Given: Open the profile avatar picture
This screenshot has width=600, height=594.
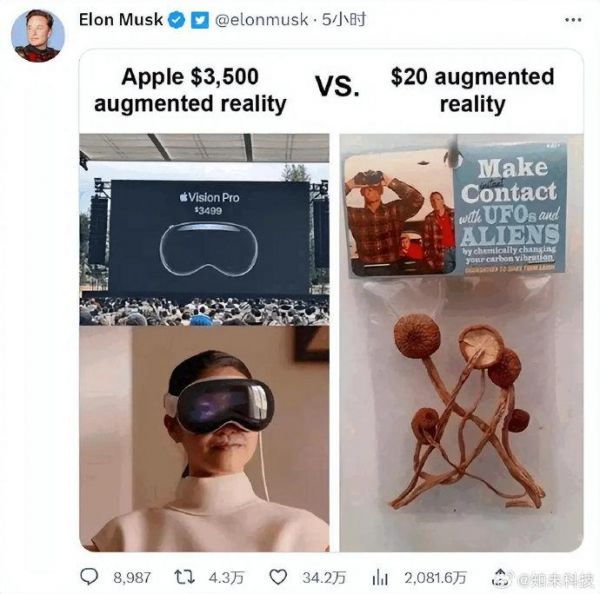Looking at the screenshot, I should (38, 36).
